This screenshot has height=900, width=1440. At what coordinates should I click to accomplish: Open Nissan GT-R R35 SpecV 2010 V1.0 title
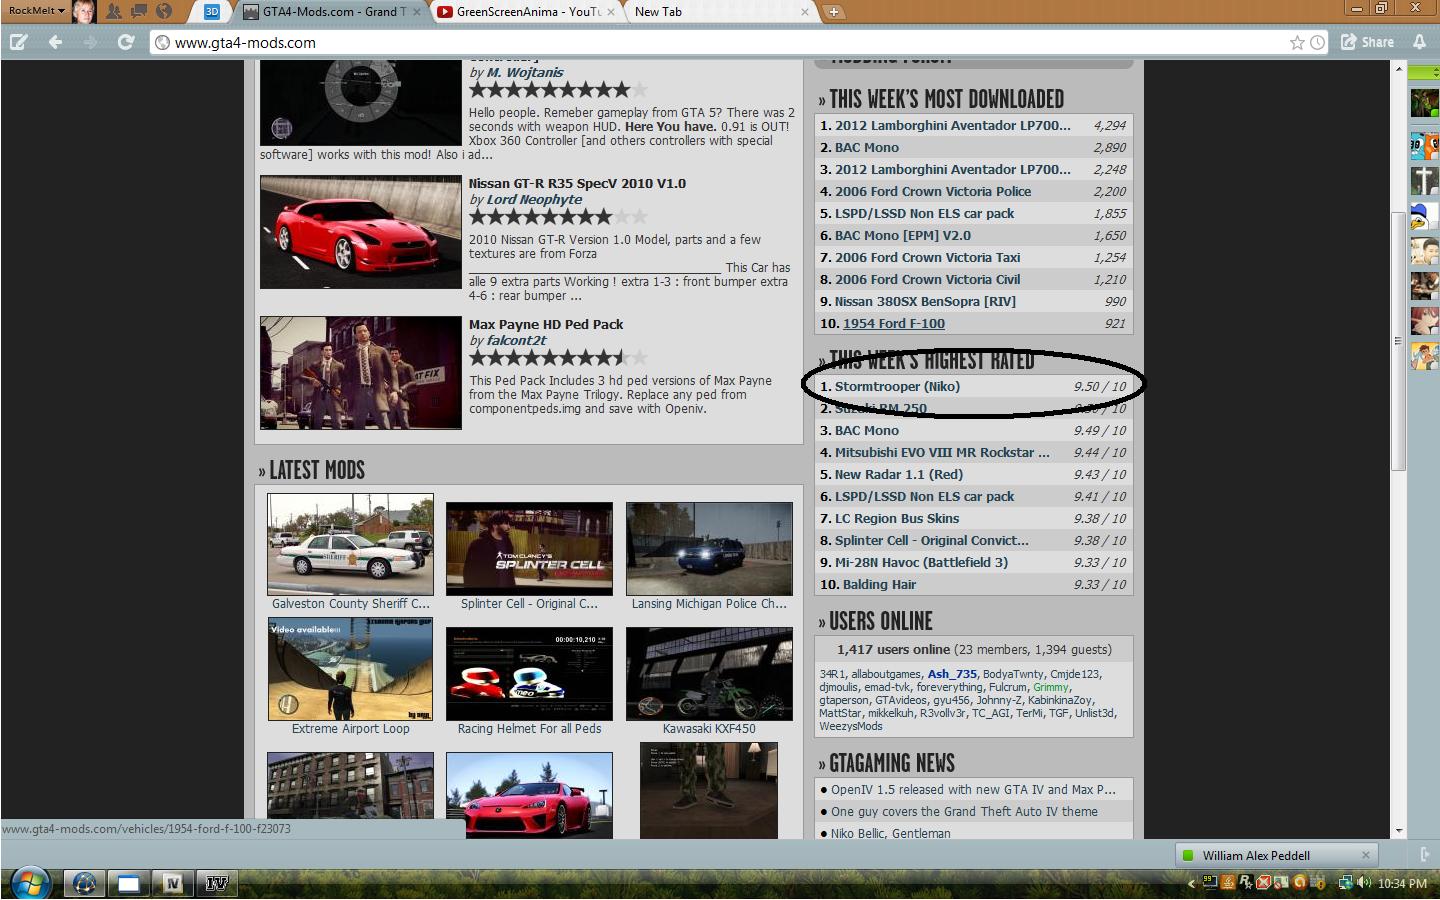click(x=577, y=183)
